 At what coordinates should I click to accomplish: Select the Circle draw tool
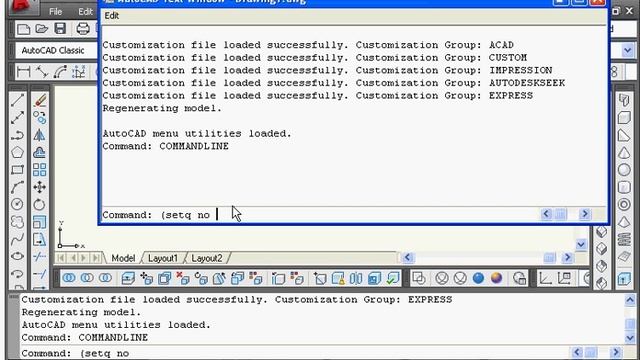tap(17, 204)
